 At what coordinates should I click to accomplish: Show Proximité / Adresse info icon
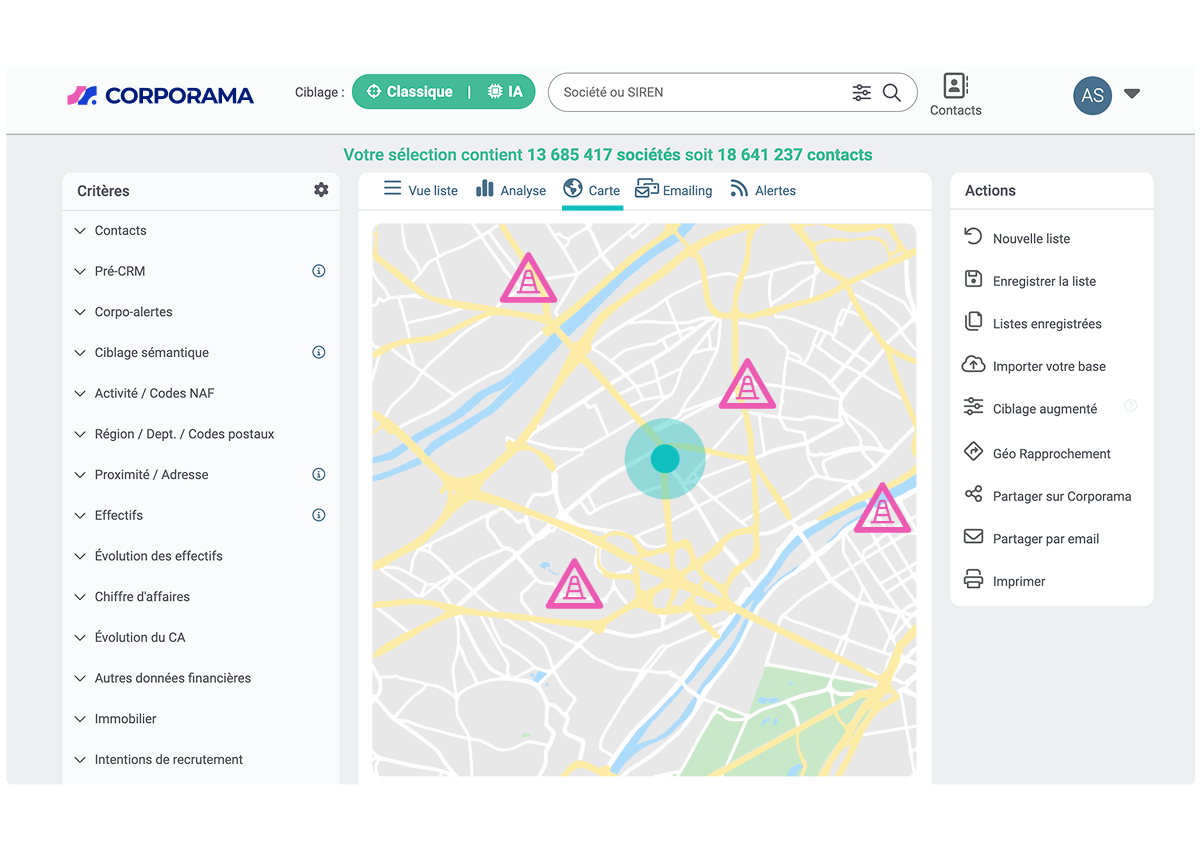pyautogui.click(x=319, y=474)
